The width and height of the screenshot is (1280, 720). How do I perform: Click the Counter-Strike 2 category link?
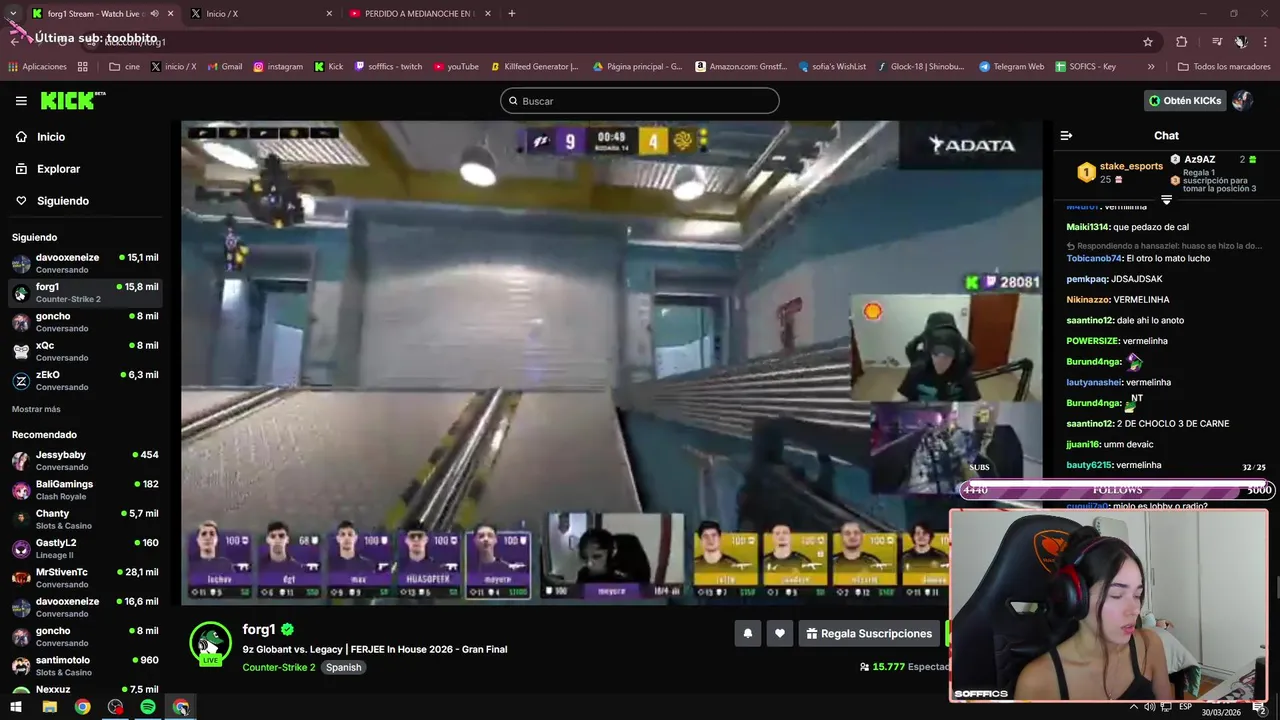pyautogui.click(x=279, y=667)
